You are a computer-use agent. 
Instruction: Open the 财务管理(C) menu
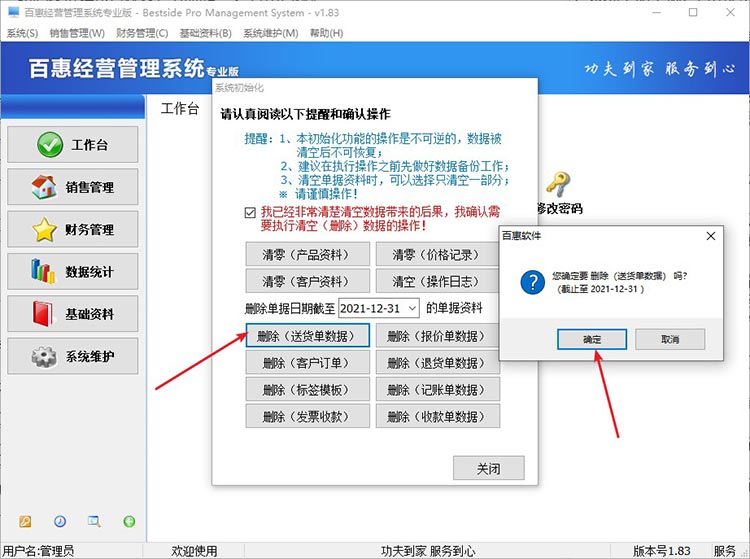[142, 33]
